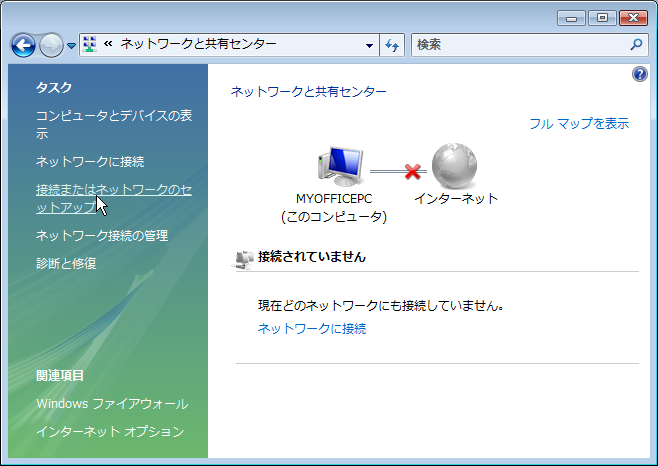Click ネットワークと共有センター breadcrumb in address bar
This screenshot has width=658, height=466.
pyautogui.click(x=198, y=44)
